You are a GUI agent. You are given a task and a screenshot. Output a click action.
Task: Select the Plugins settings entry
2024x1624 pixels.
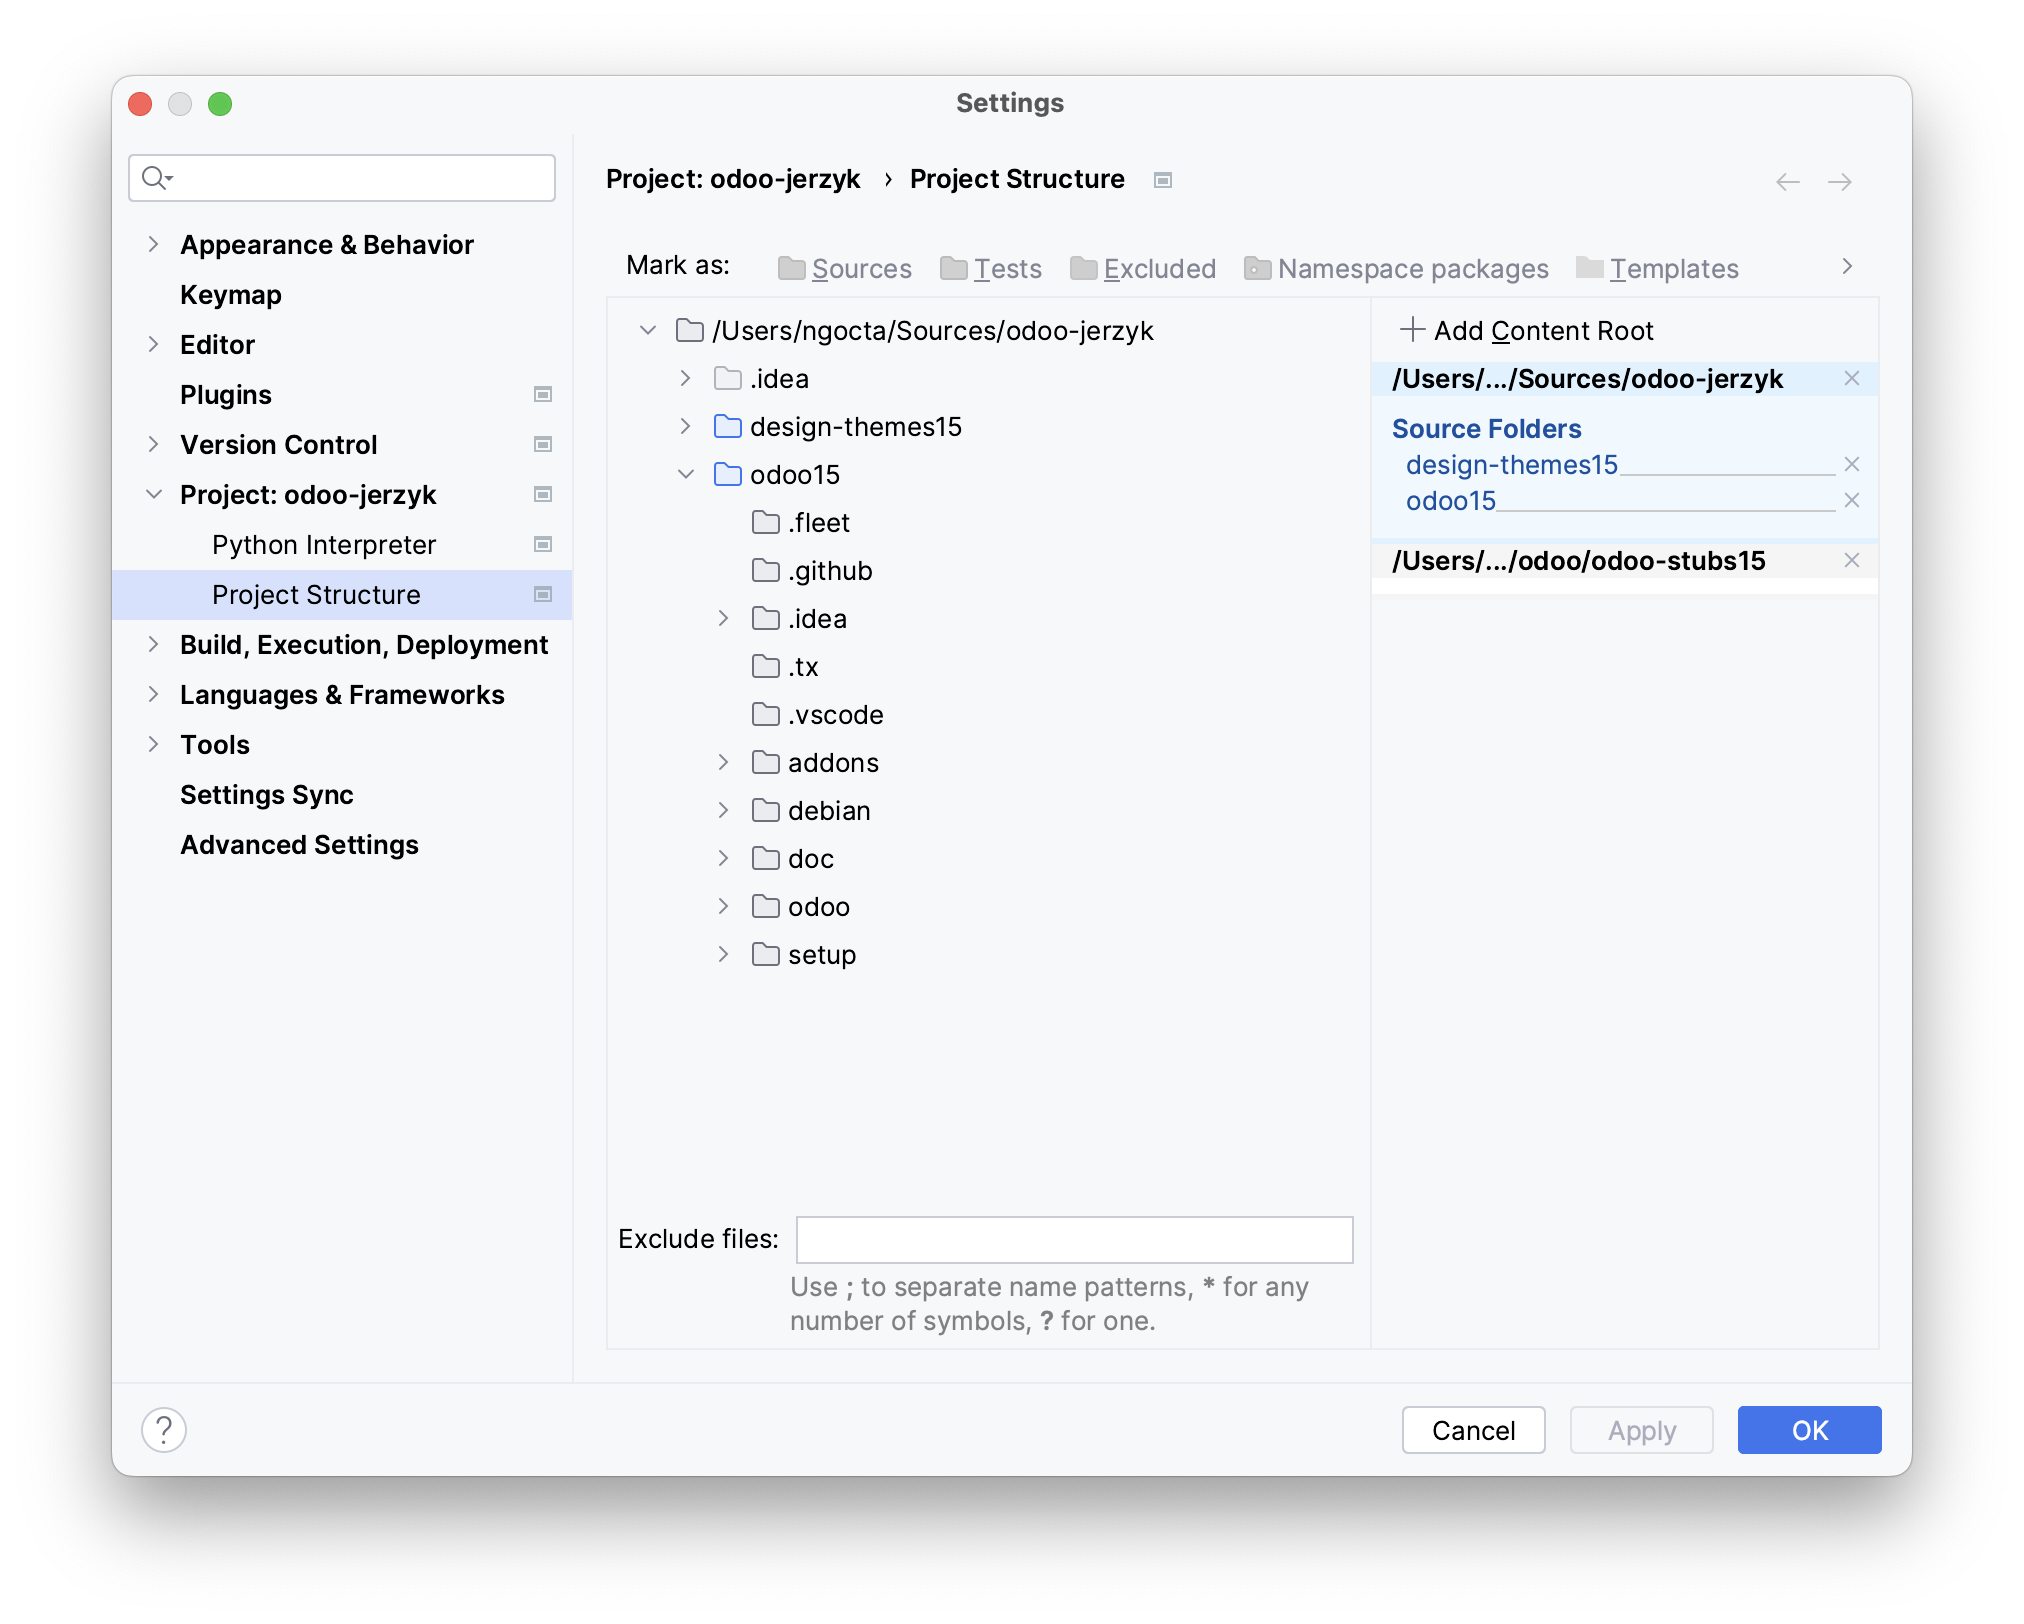(x=226, y=394)
